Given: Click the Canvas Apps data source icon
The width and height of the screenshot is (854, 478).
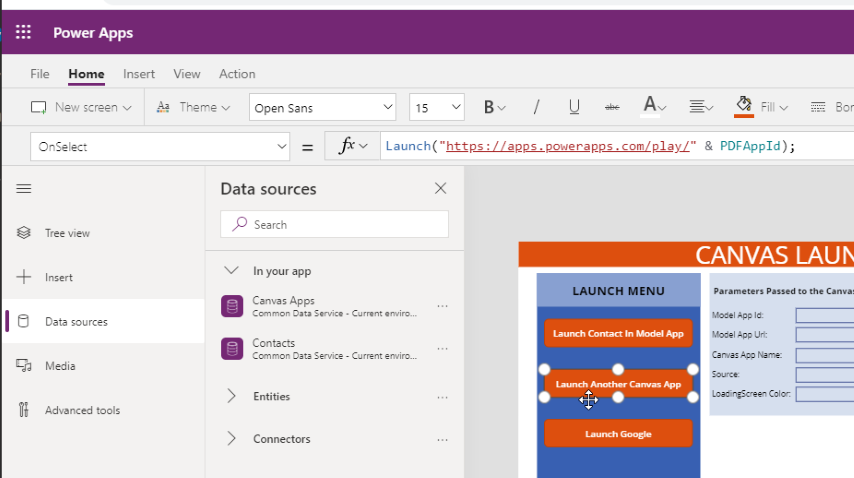Looking at the screenshot, I should click(x=232, y=307).
